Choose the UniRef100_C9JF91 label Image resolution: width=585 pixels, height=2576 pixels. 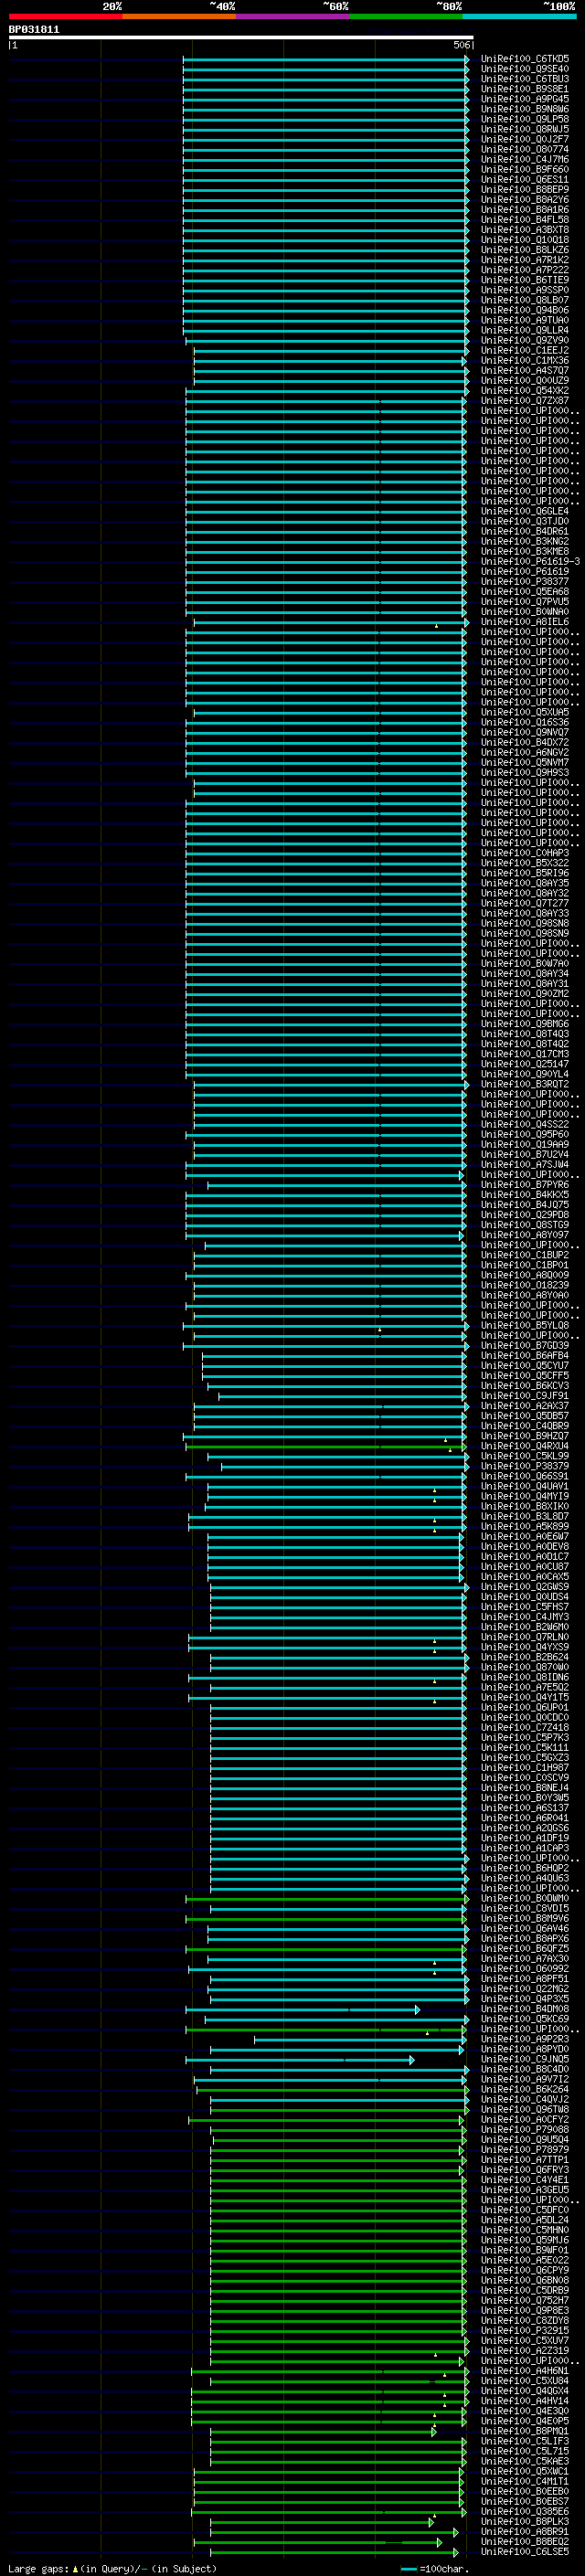[524, 1396]
